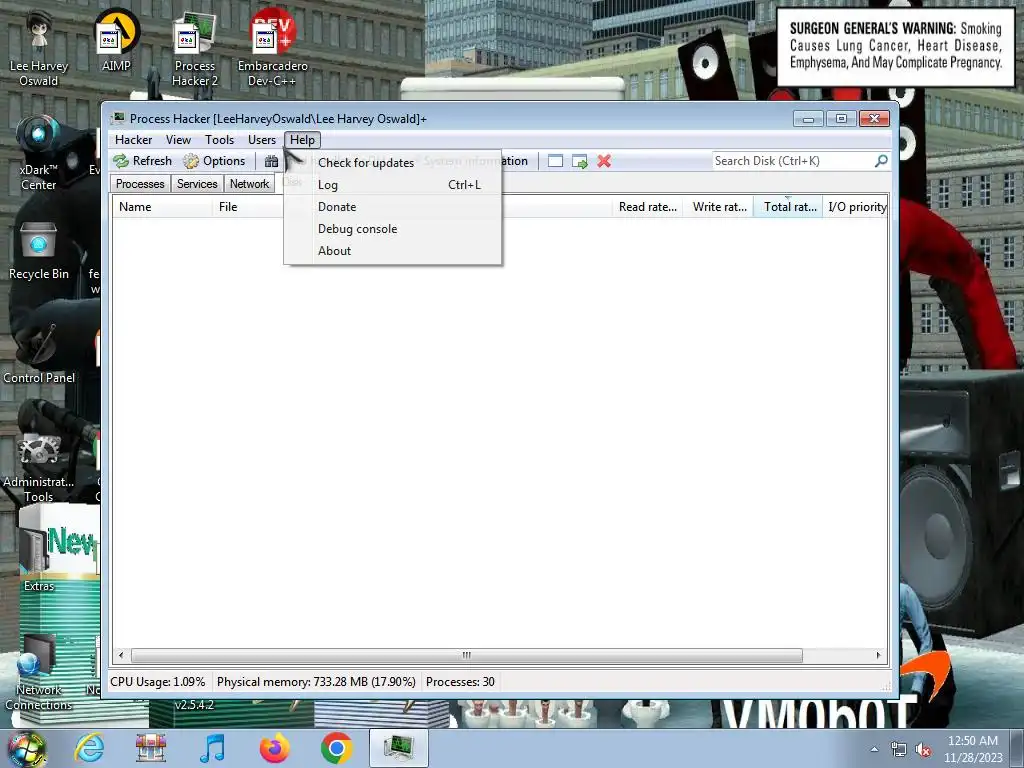The height and width of the screenshot is (768, 1024).
Task: Launch Internet Explorer from the taskbar
Action: 89,748
